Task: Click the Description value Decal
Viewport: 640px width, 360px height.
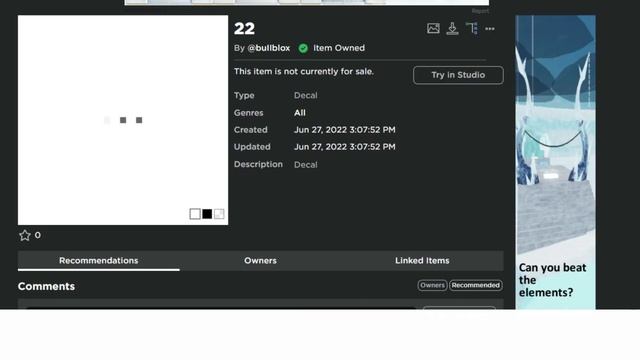Action: pyautogui.click(x=305, y=165)
